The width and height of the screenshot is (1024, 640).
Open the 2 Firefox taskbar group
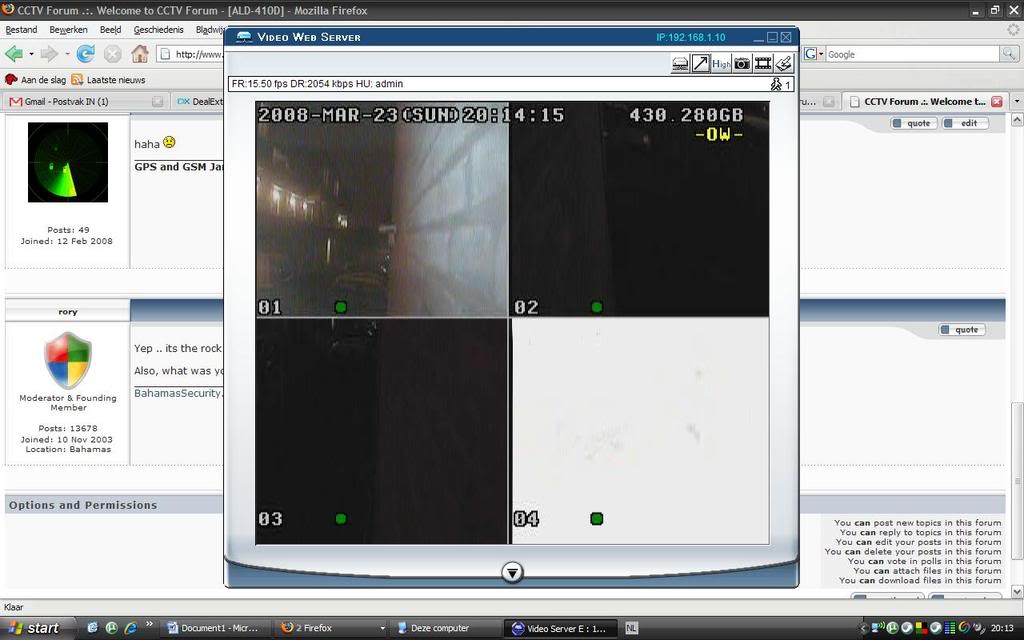tap(331, 628)
